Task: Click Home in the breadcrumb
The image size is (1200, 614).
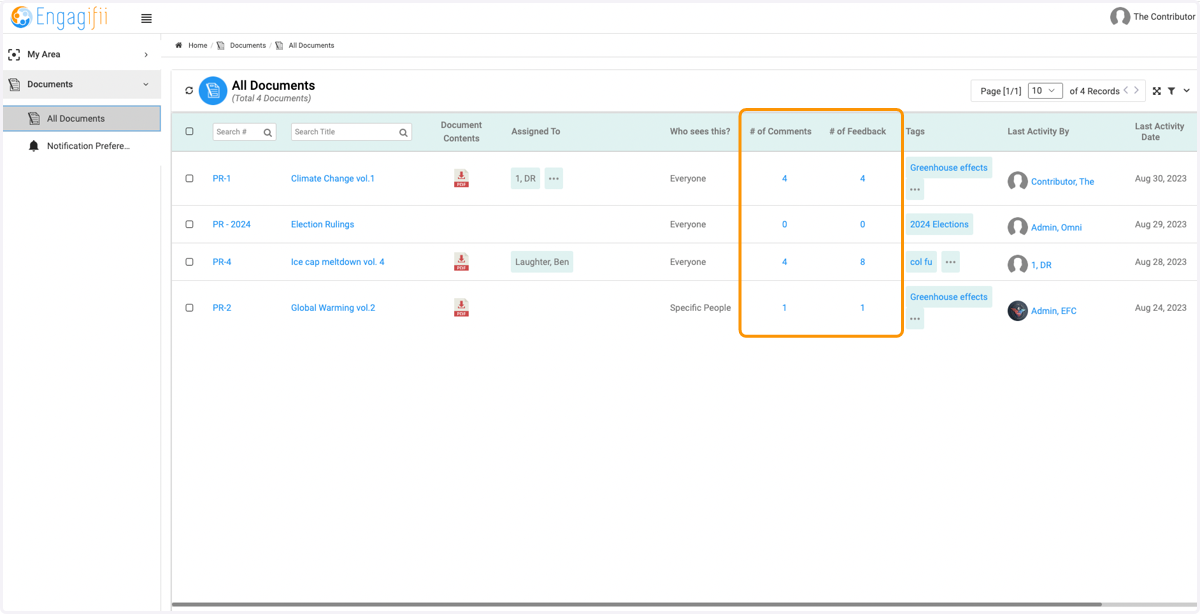Action: point(198,45)
